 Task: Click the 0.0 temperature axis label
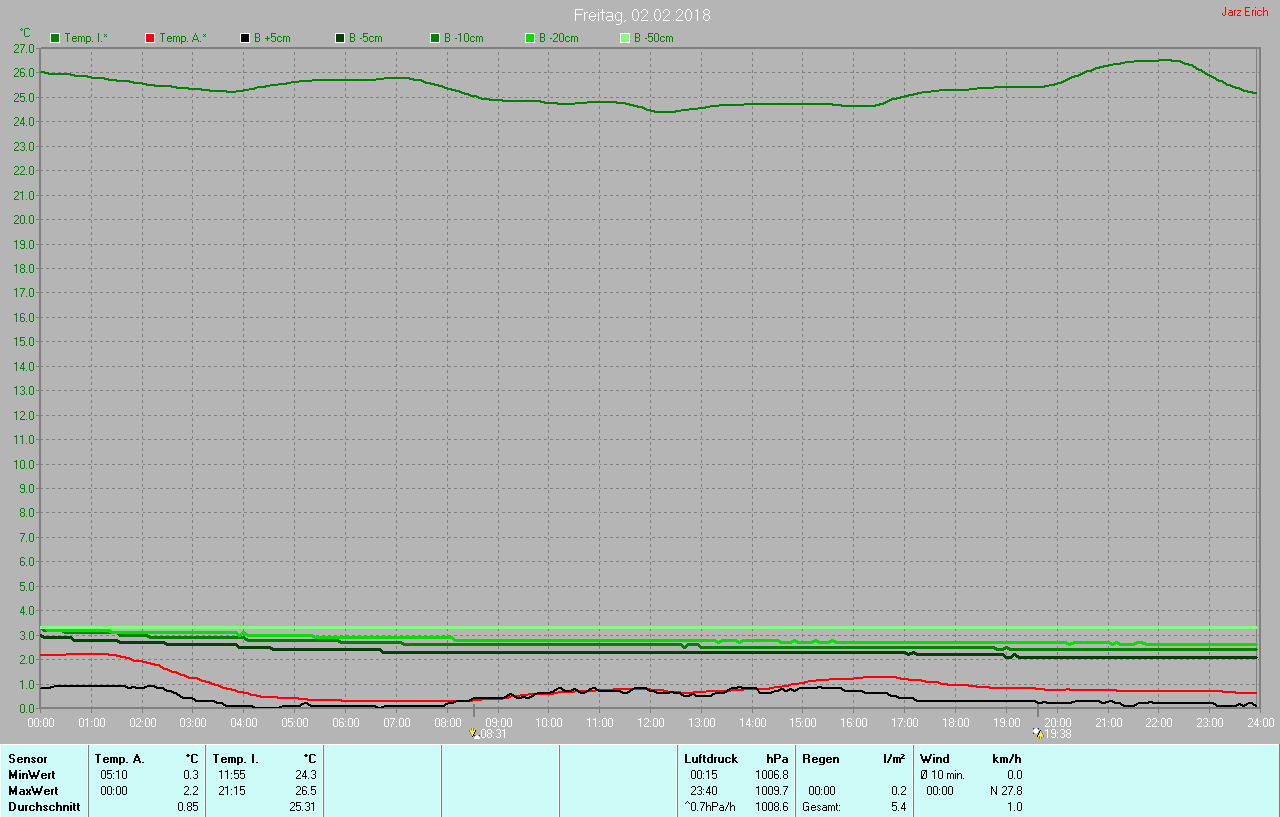pyautogui.click(x=27, y=708)
